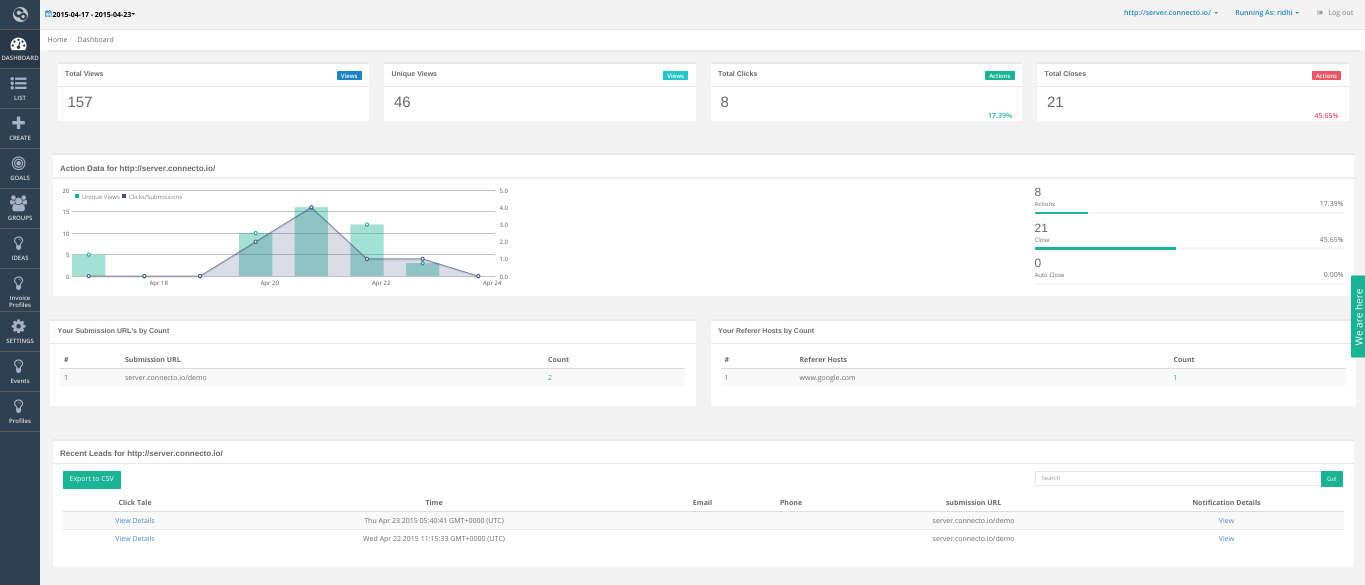The width and height of the screenshot is (1365, 585).
Task: Click the Time column header
Action: coord(434,502)
